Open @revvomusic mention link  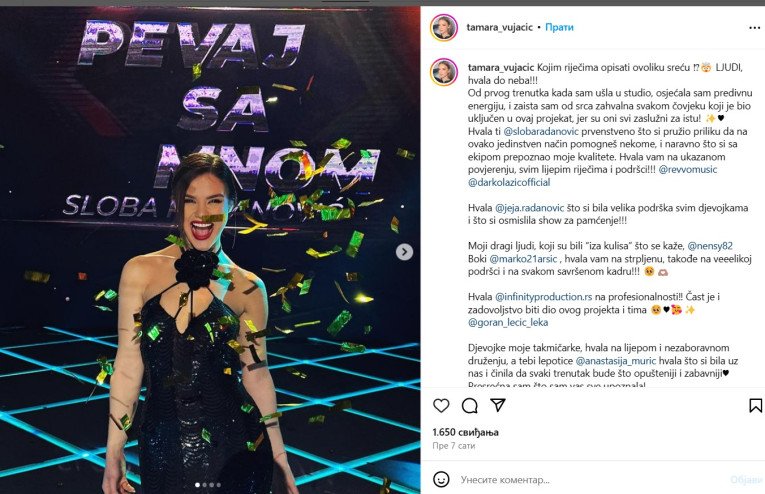coord(688,169)
